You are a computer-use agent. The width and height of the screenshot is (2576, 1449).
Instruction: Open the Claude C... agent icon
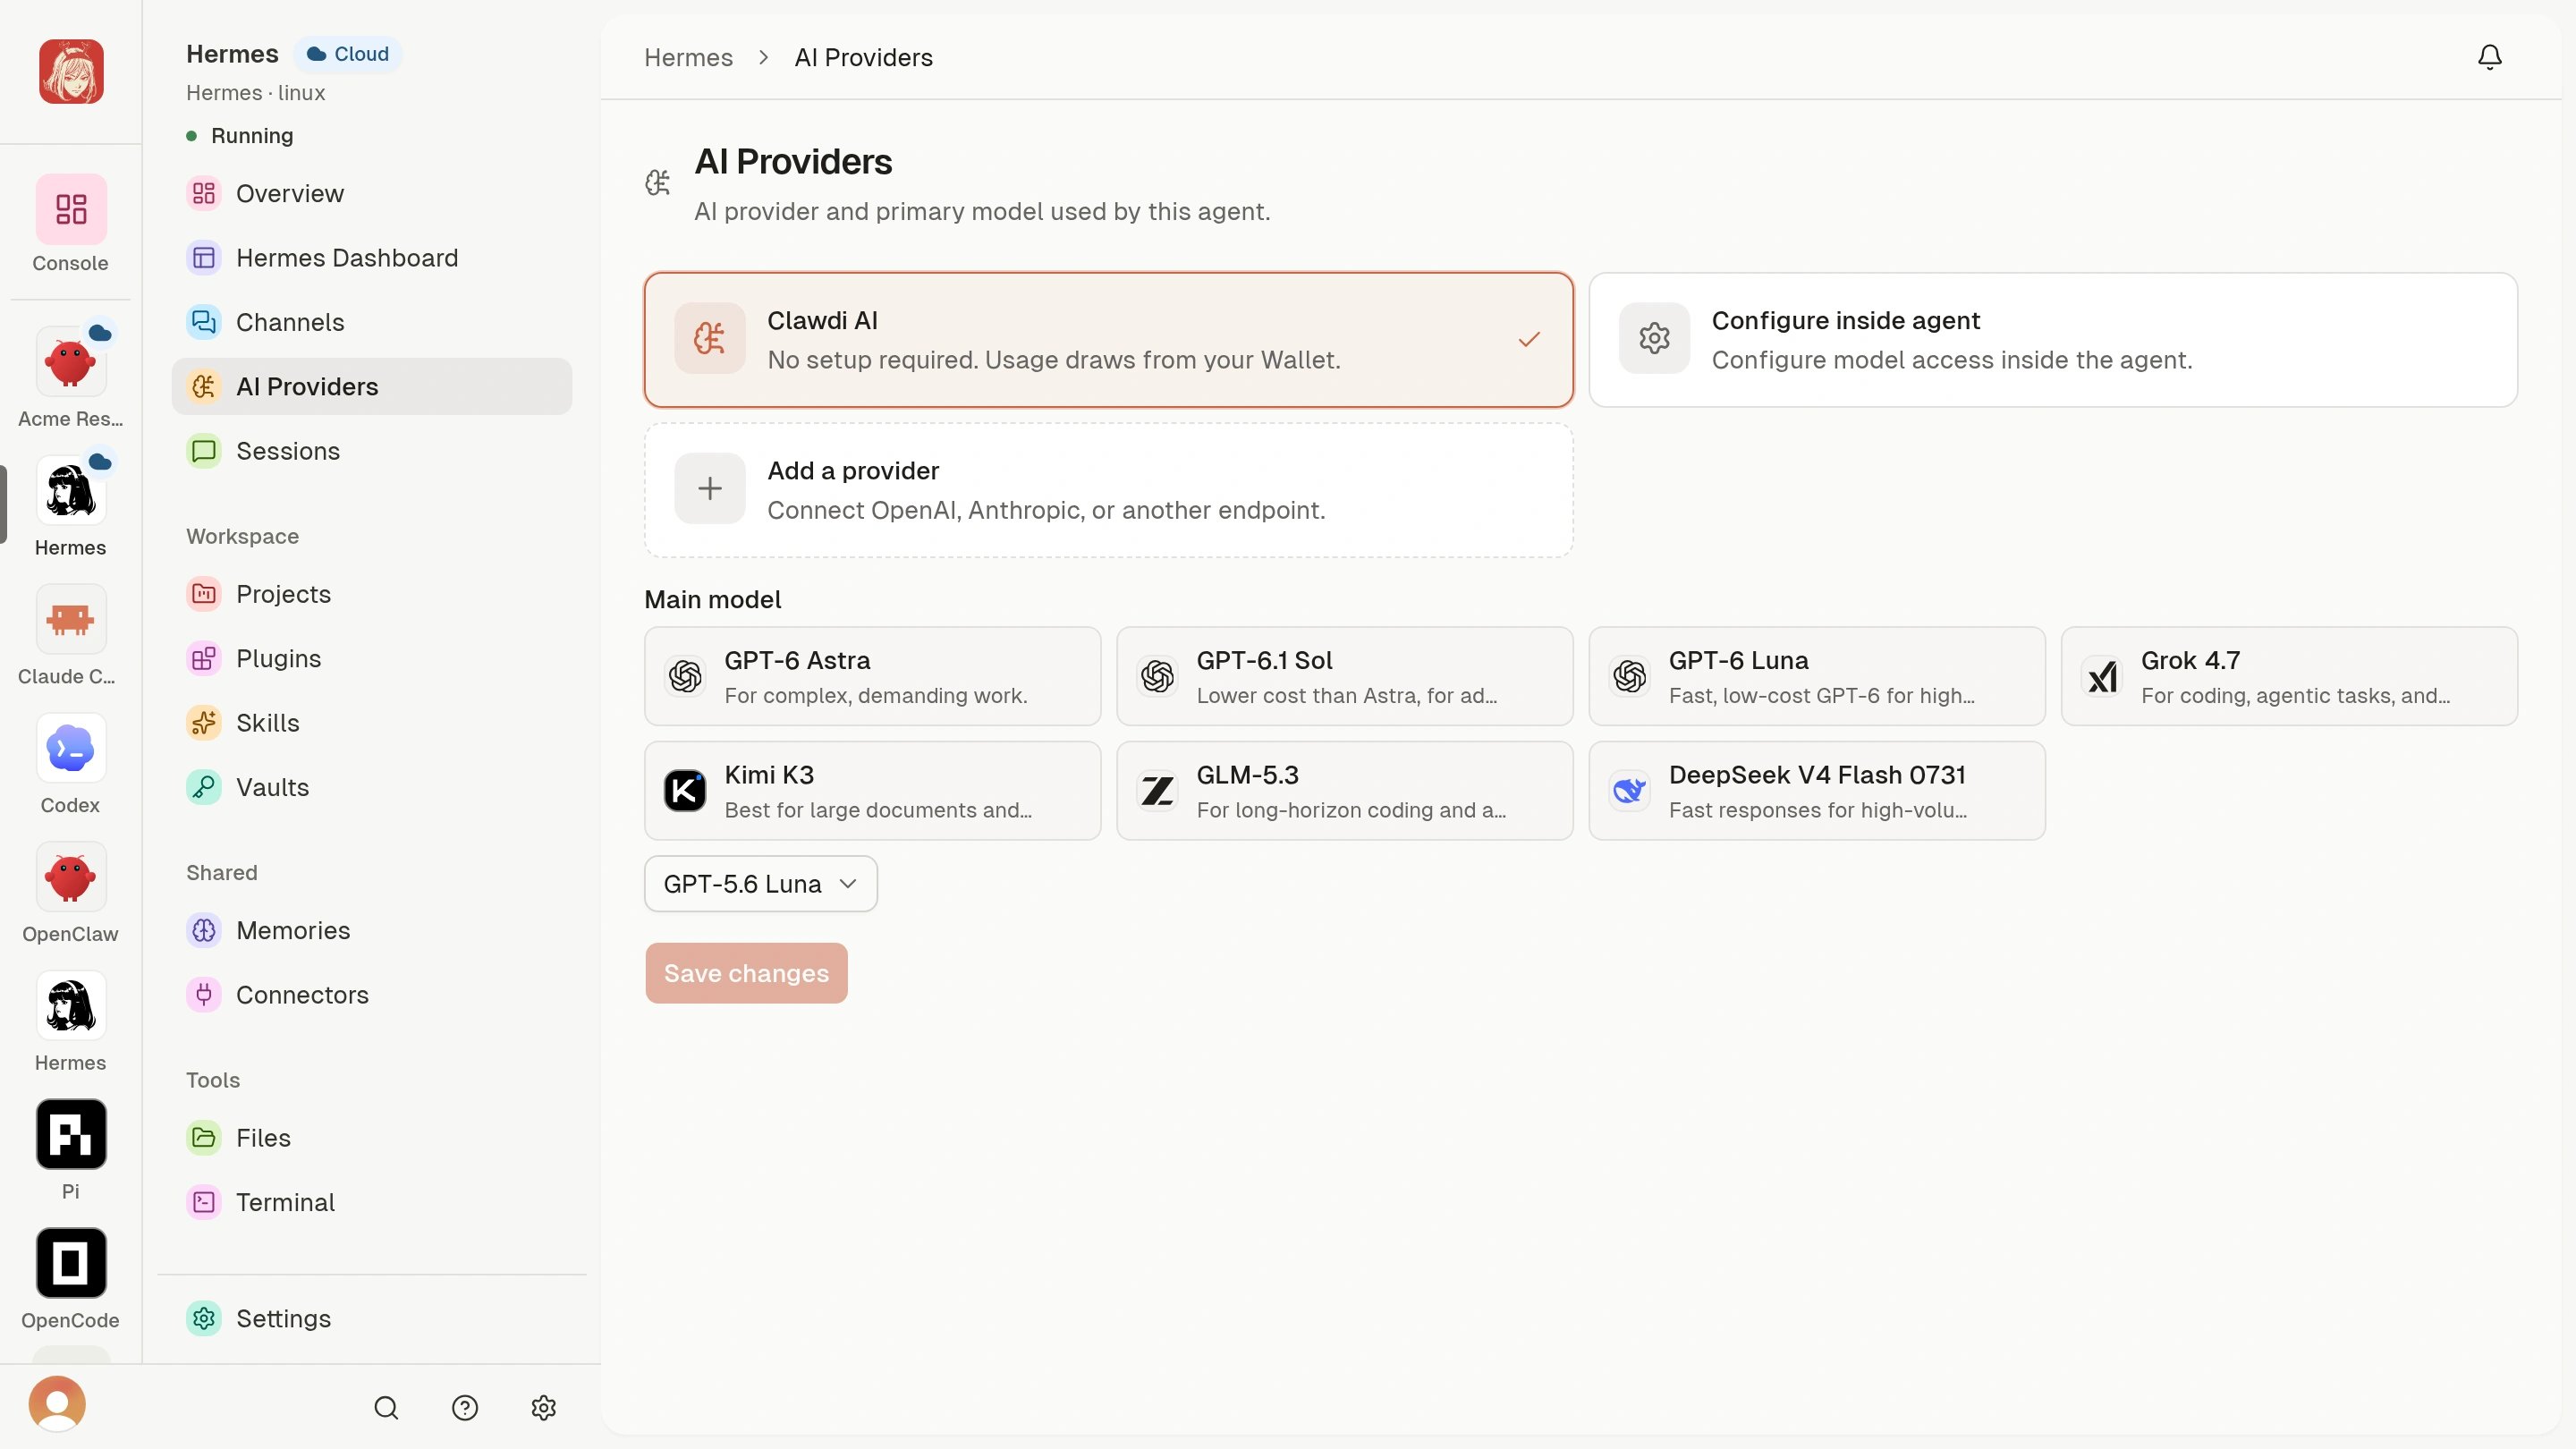coord(71,619)
